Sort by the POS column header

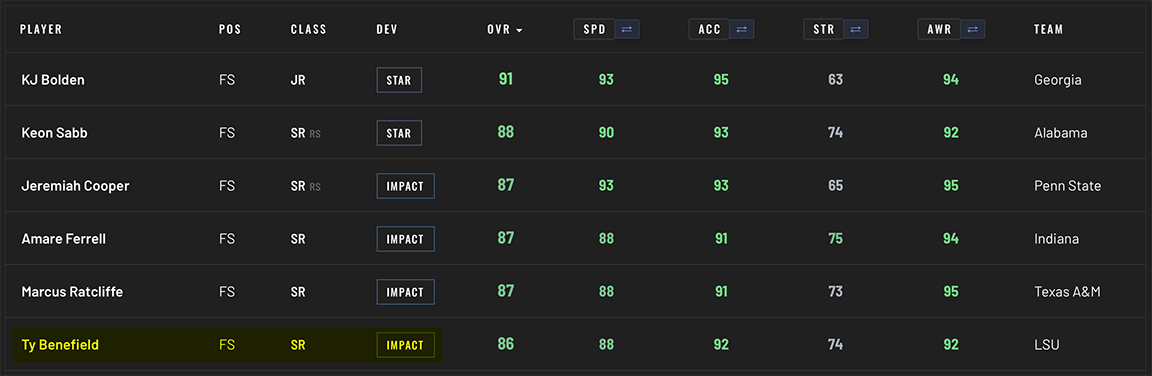tap(230, 30)
